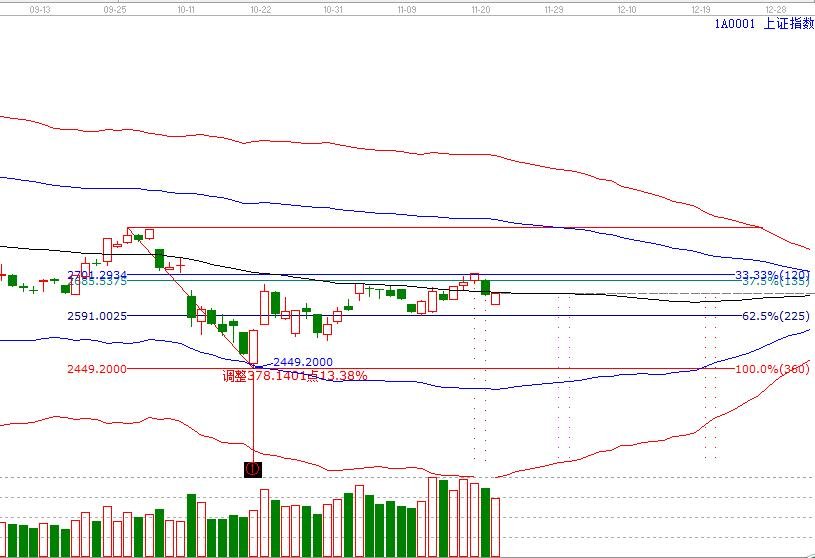Select the 12-28 date on the time axis
The height and width of the screenshot is (558, 815).
pyautogui.click(x=775, y=7)
